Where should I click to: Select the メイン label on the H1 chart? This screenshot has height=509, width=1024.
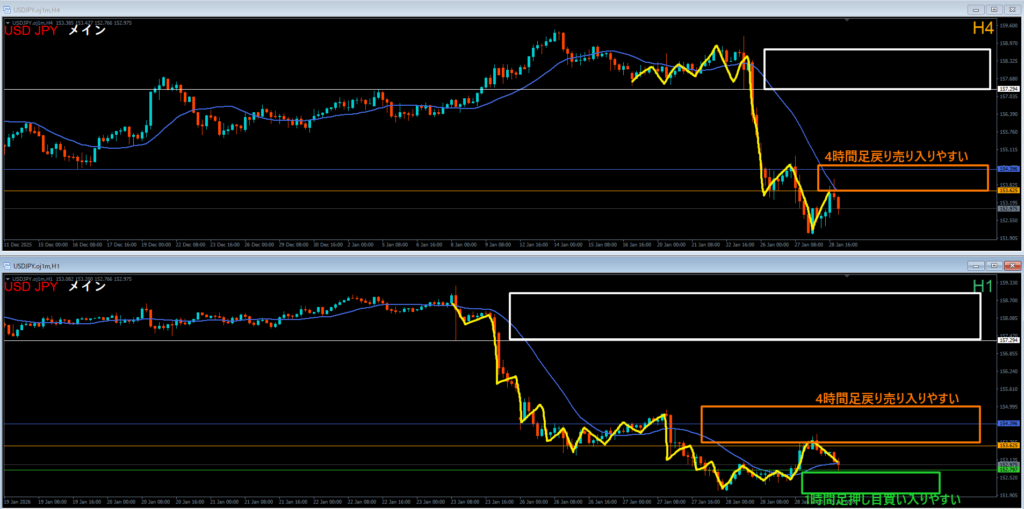click(87, 287)
